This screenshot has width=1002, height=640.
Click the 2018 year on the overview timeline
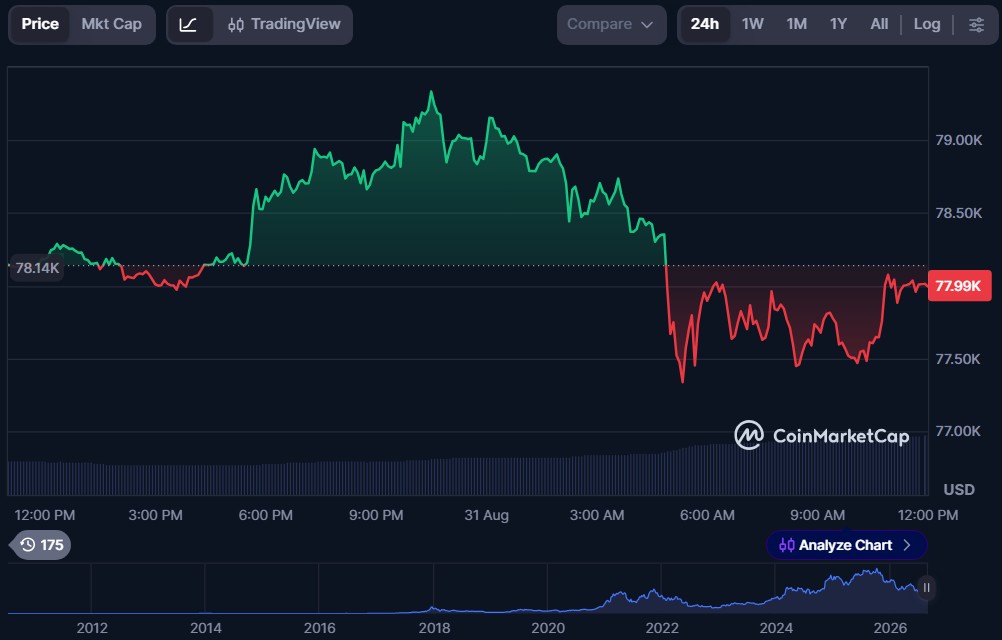click(435, 629)
